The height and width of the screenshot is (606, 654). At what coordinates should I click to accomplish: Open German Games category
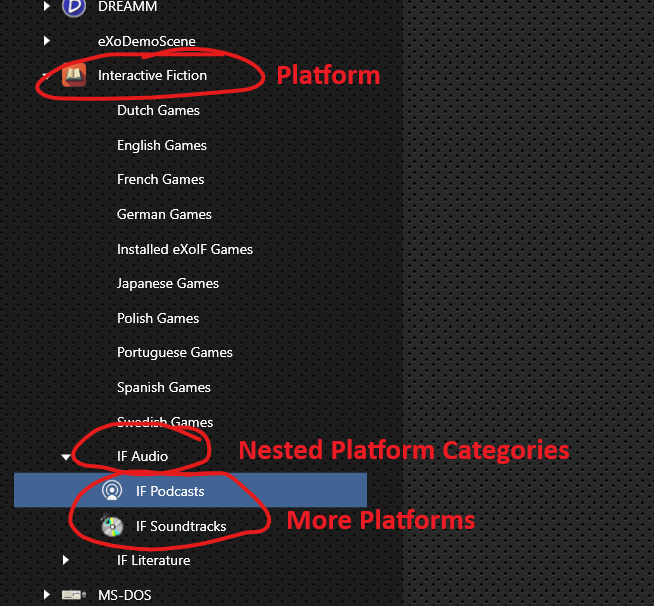(164, 214)
